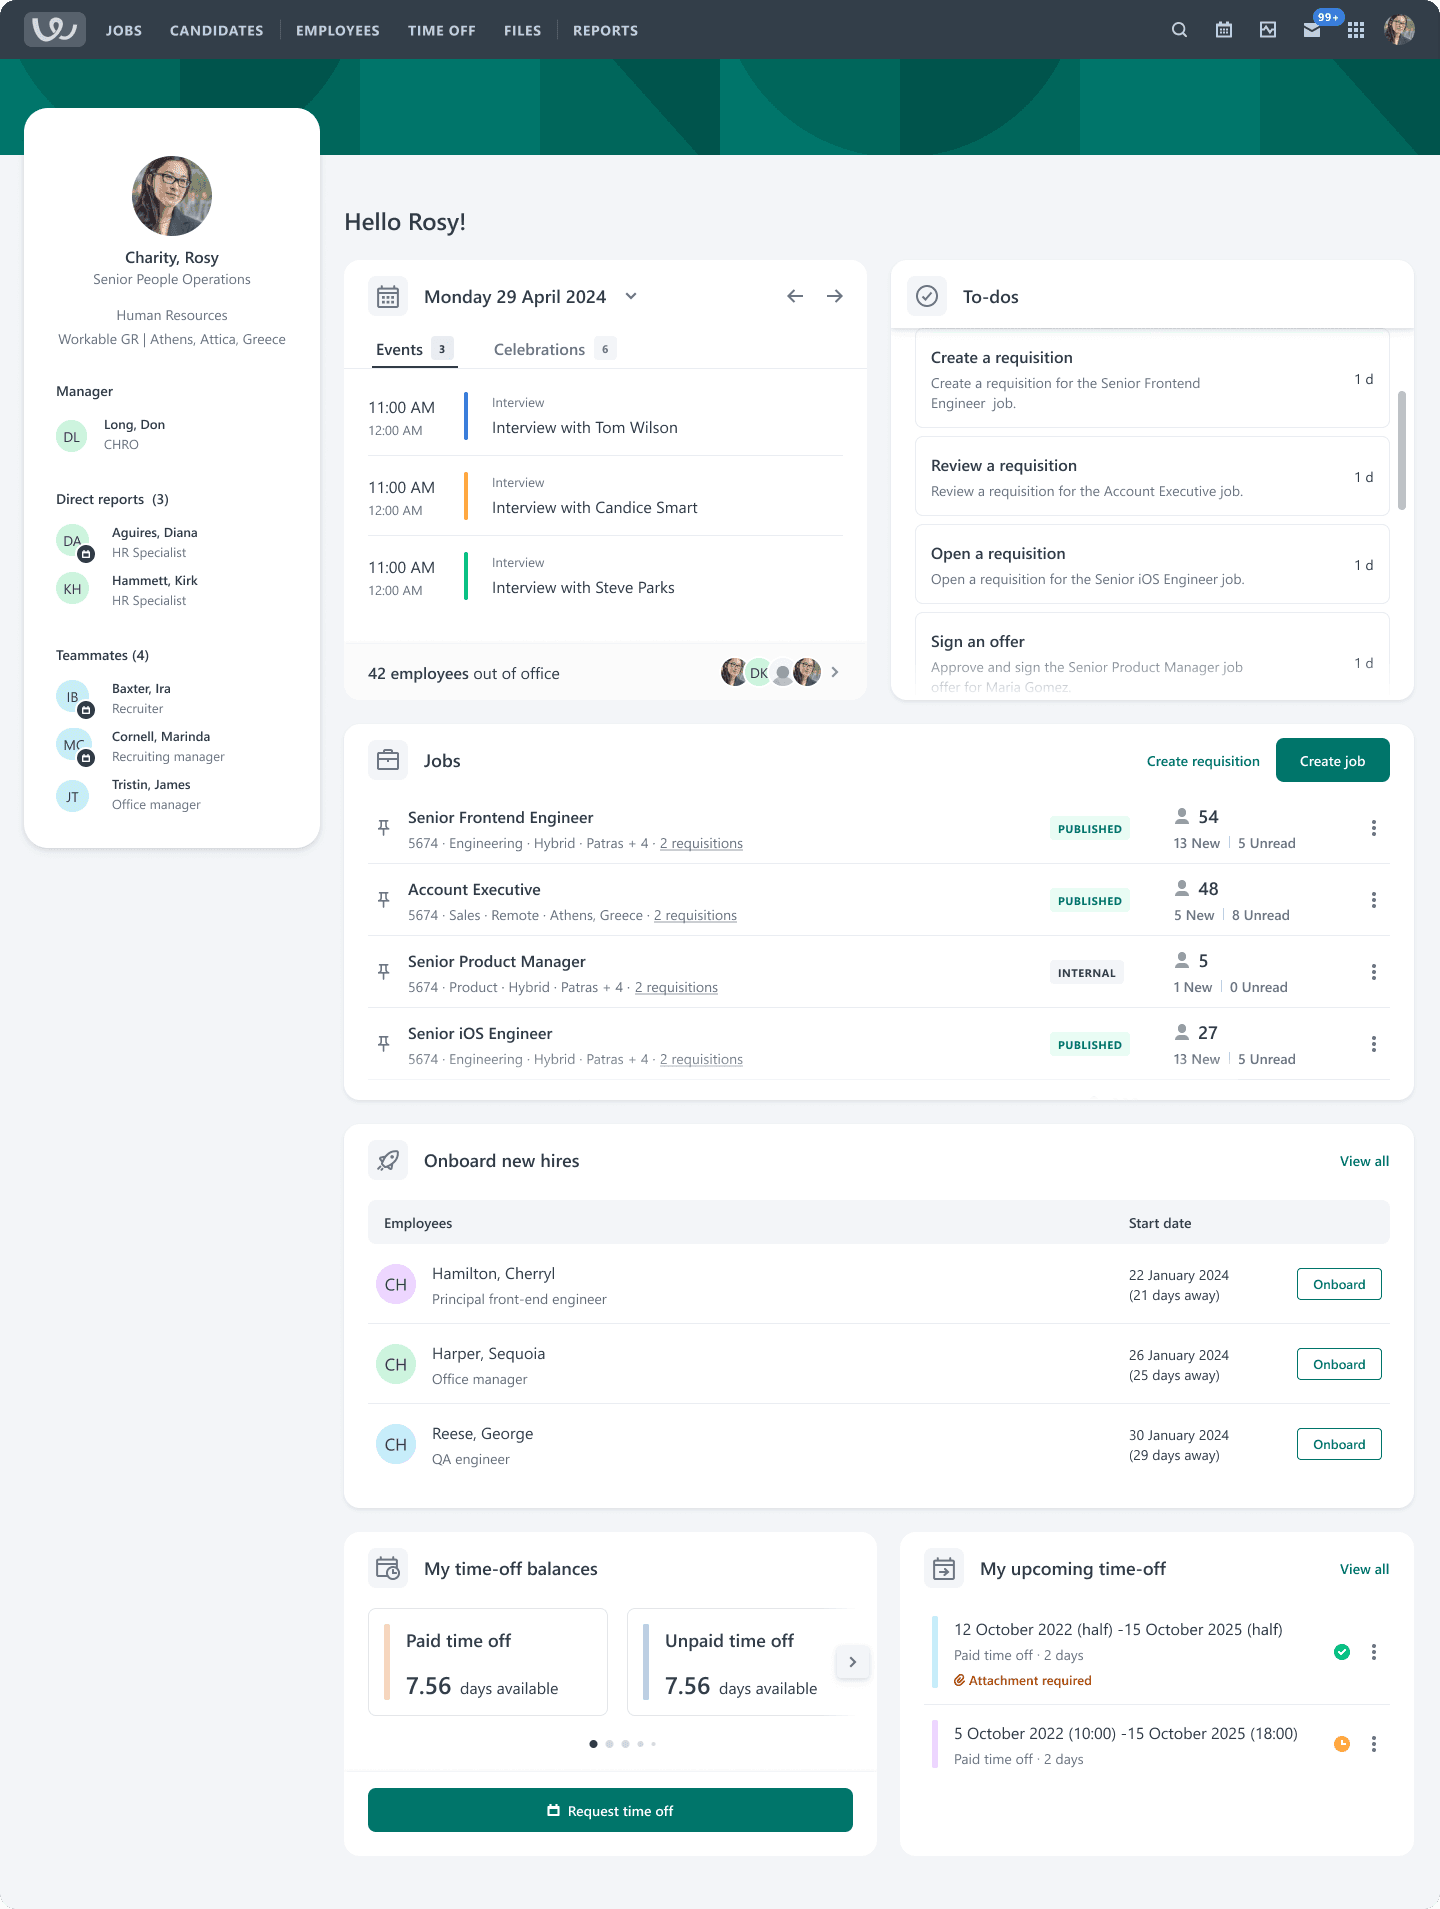Go to previous day with left arrow

coord(795,296)
